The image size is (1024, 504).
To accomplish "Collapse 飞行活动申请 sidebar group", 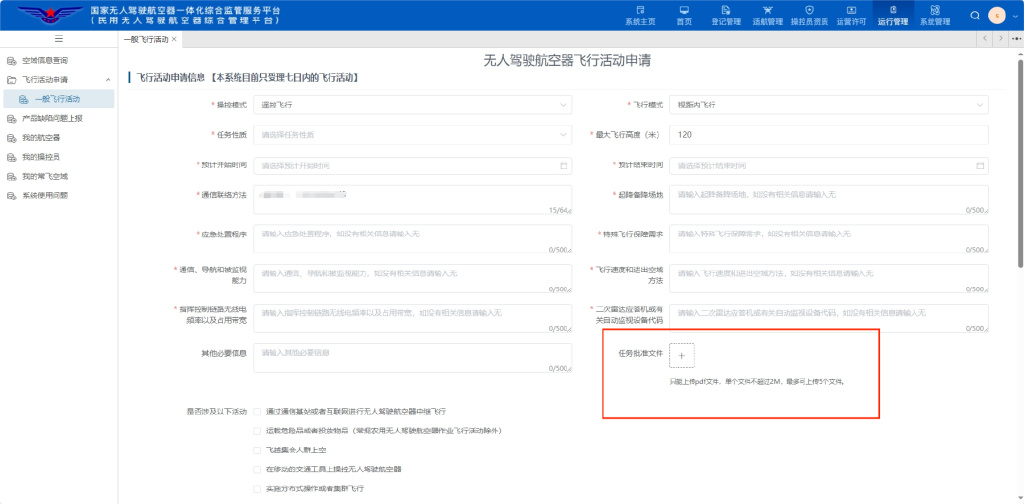I will (x=57, y=80).
